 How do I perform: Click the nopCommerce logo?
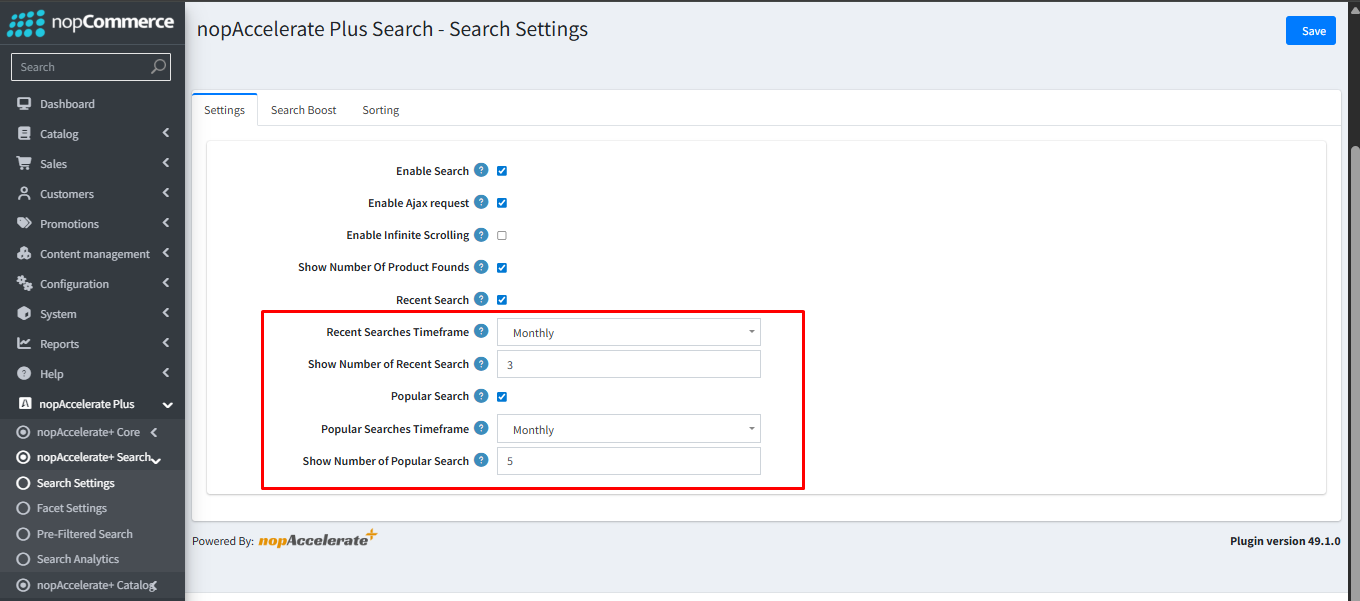pos(88,22)
